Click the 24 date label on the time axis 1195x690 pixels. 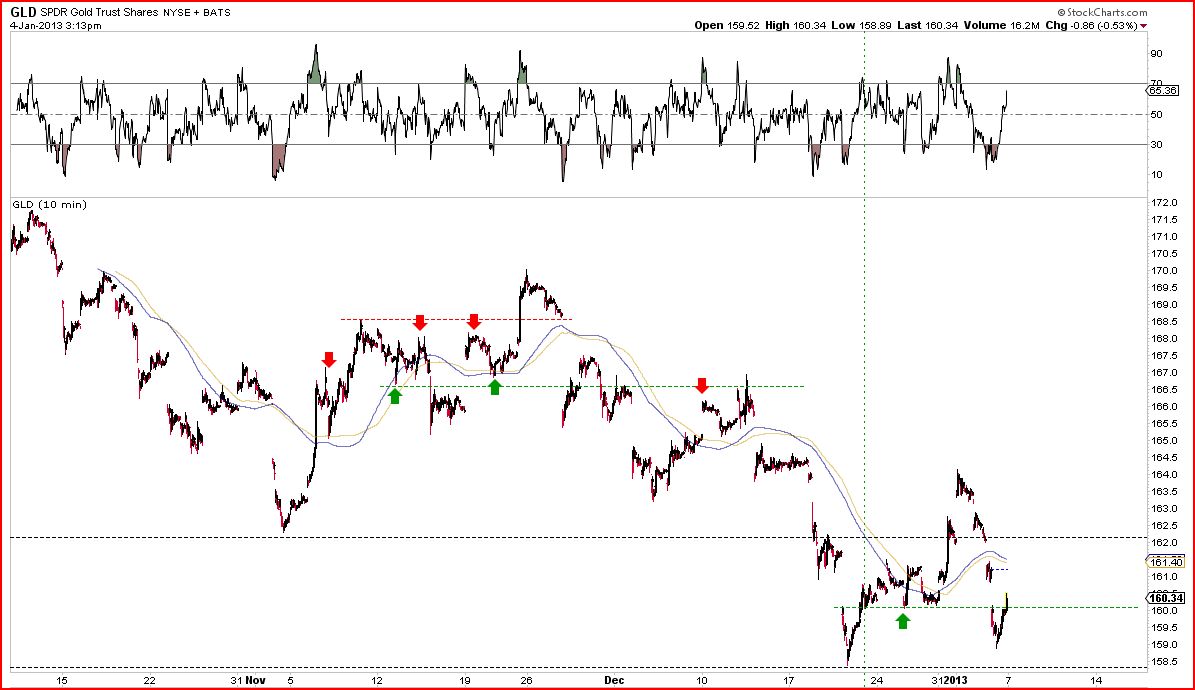(x=876, y=680)
